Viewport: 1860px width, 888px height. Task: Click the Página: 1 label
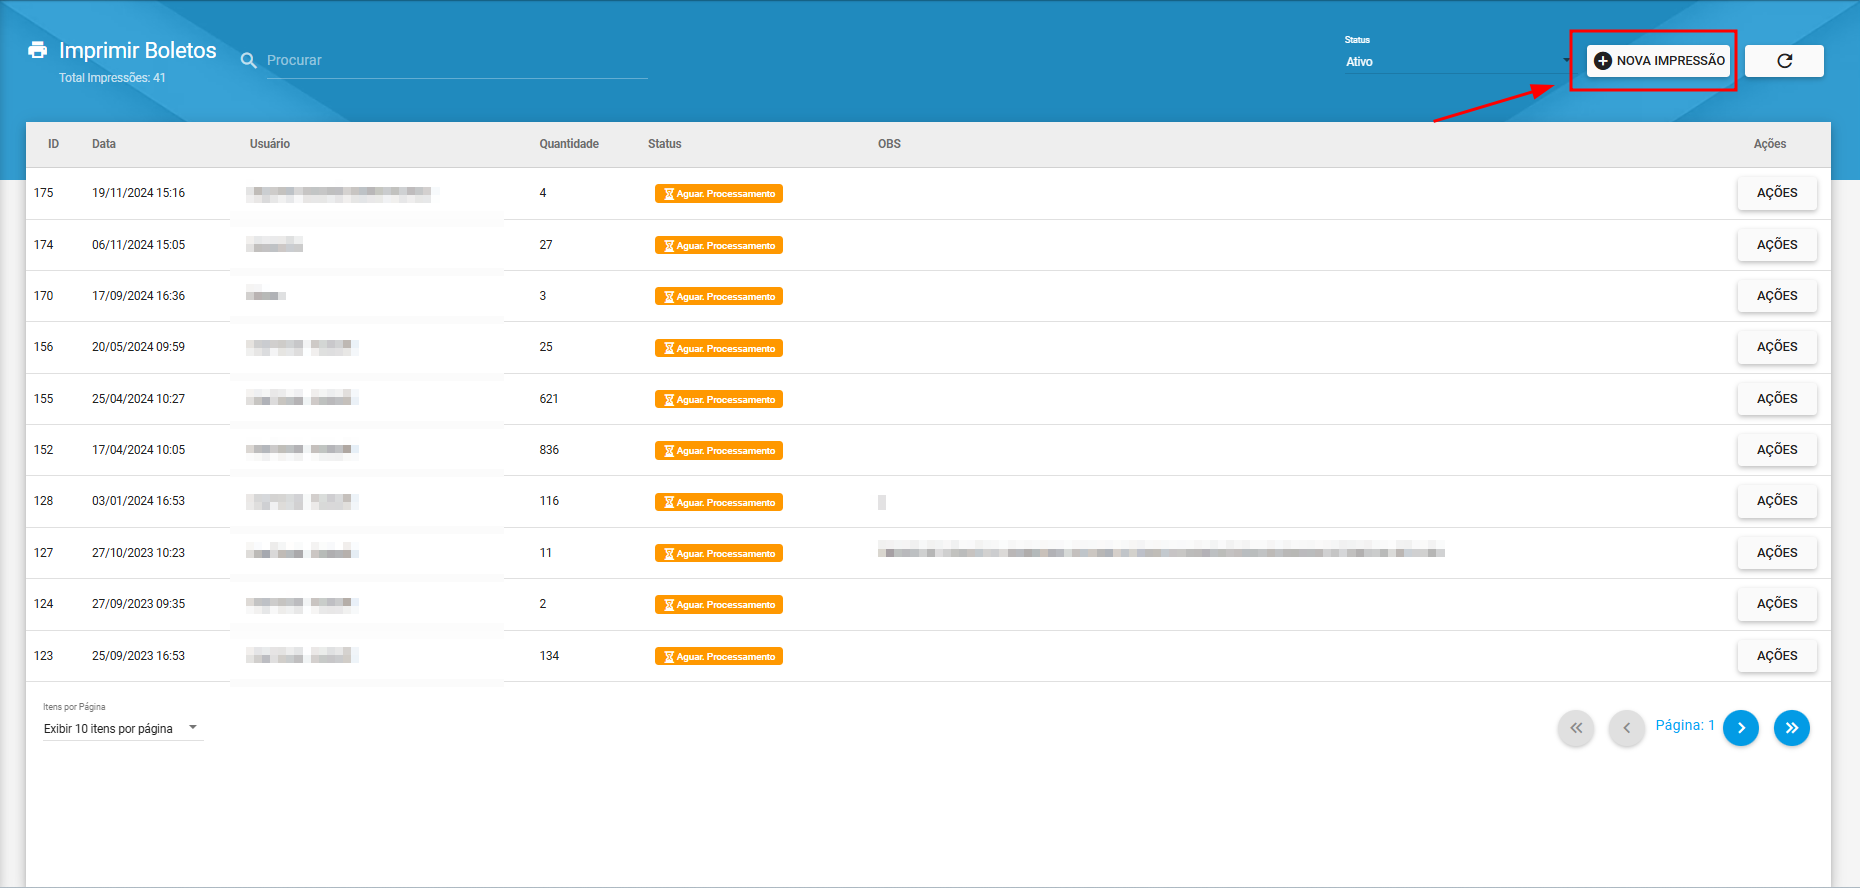click(x=1685, y=725)
